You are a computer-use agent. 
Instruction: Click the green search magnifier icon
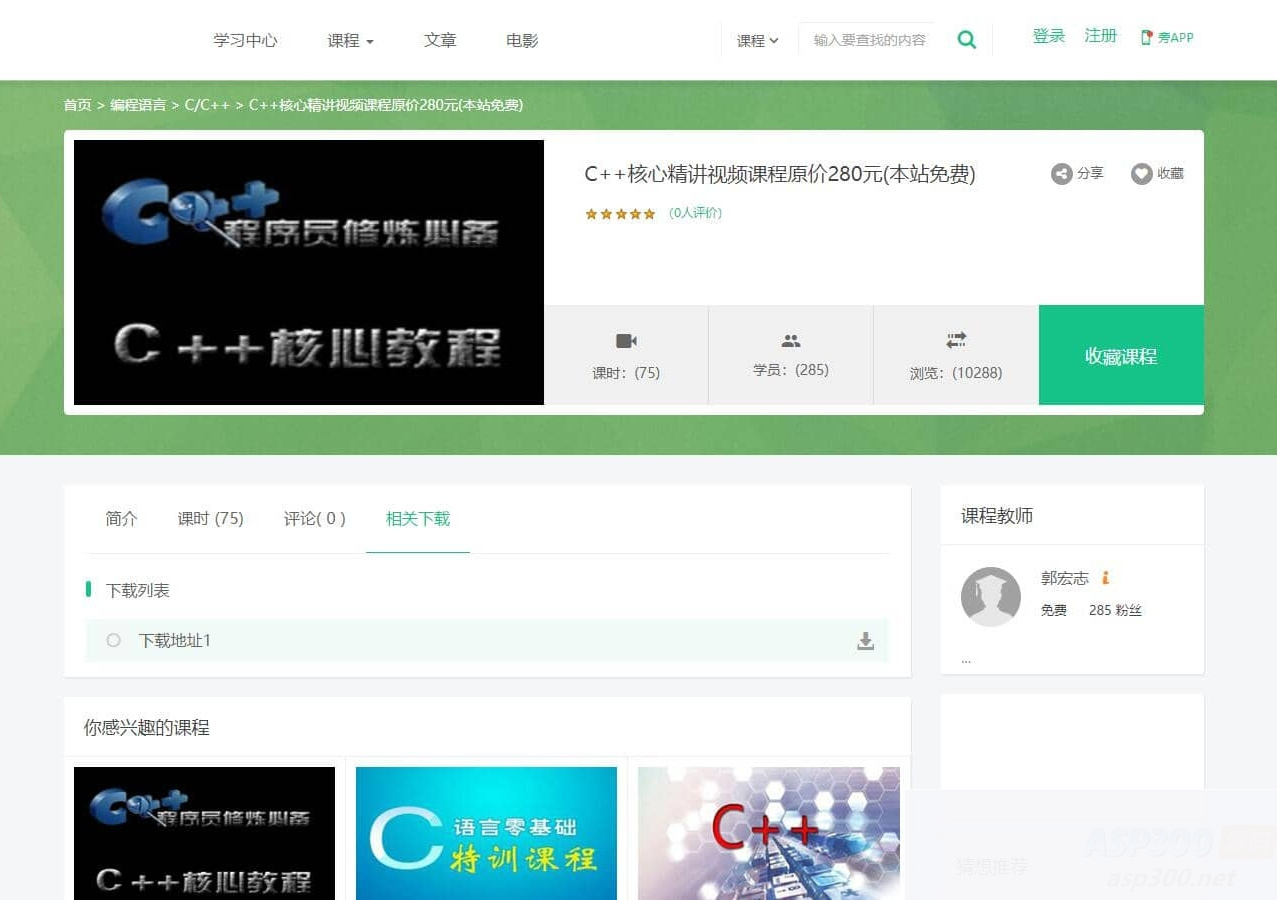(965, 39)
